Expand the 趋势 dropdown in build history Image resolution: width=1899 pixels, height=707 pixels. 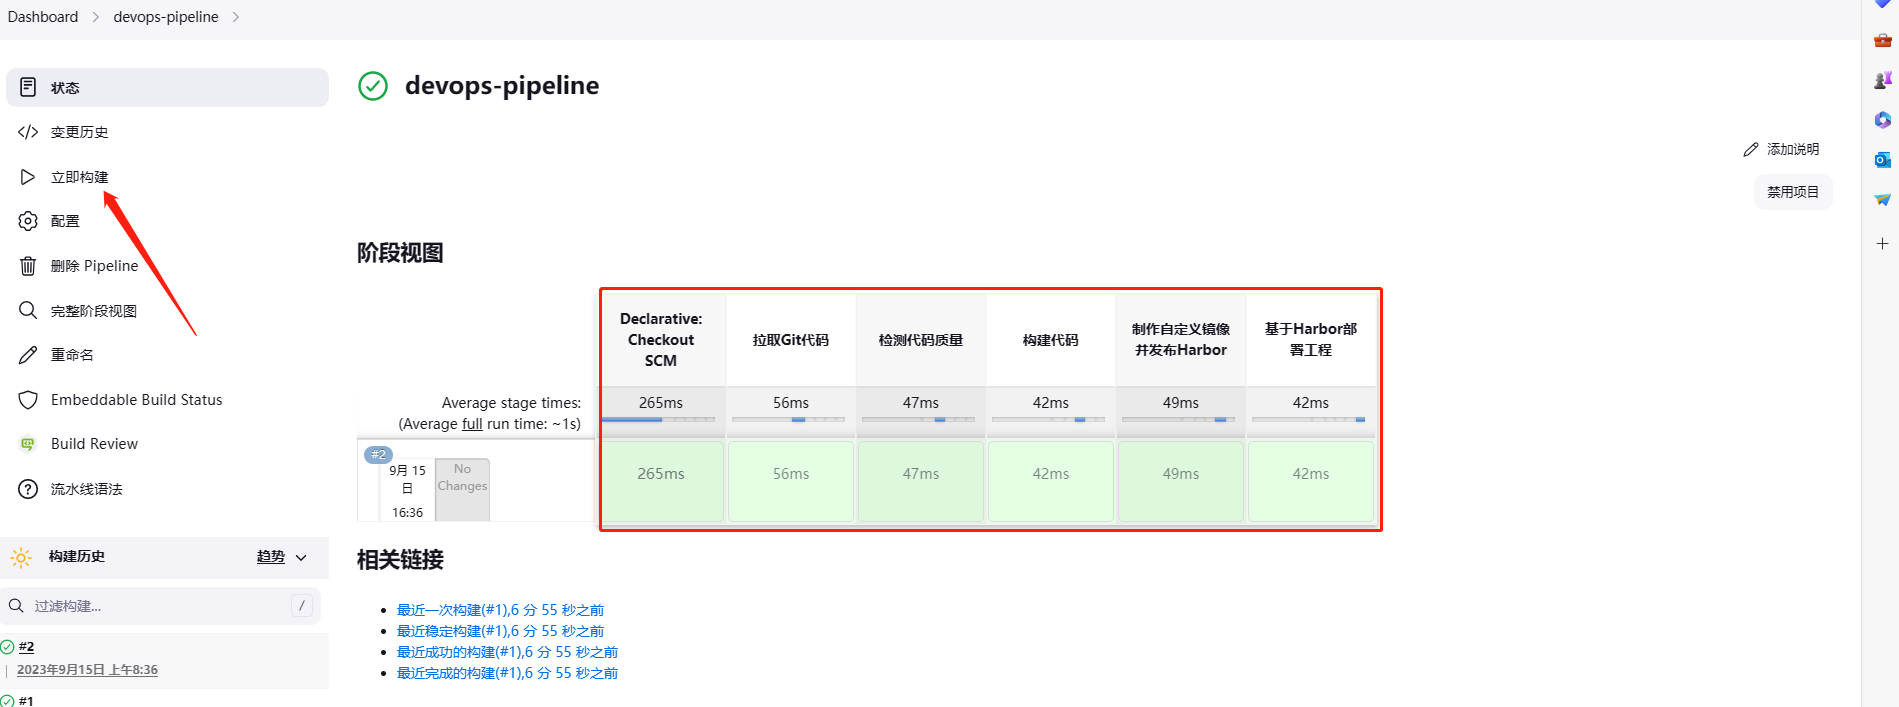click(301, 557)
